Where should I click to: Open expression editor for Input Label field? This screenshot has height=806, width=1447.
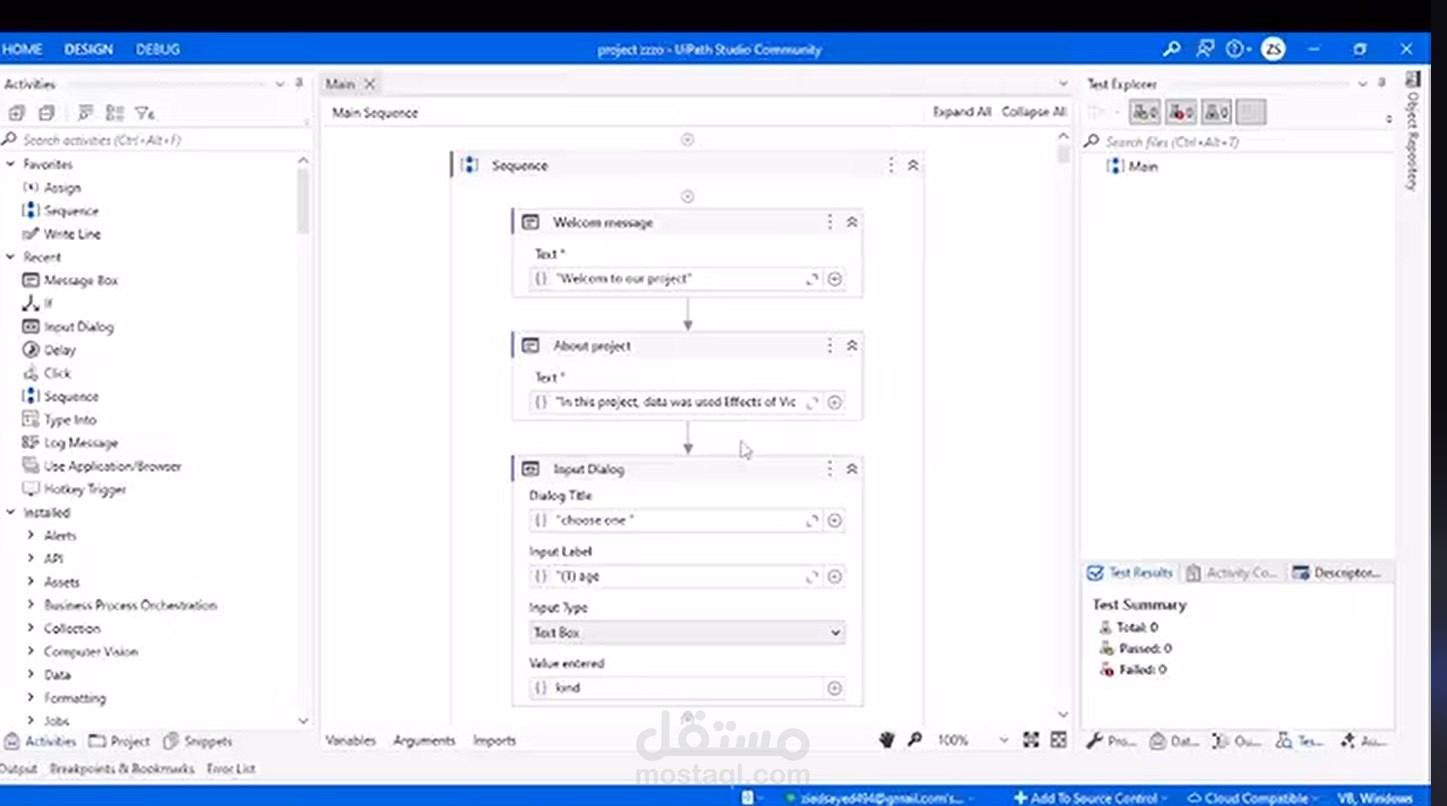point(812,576)
